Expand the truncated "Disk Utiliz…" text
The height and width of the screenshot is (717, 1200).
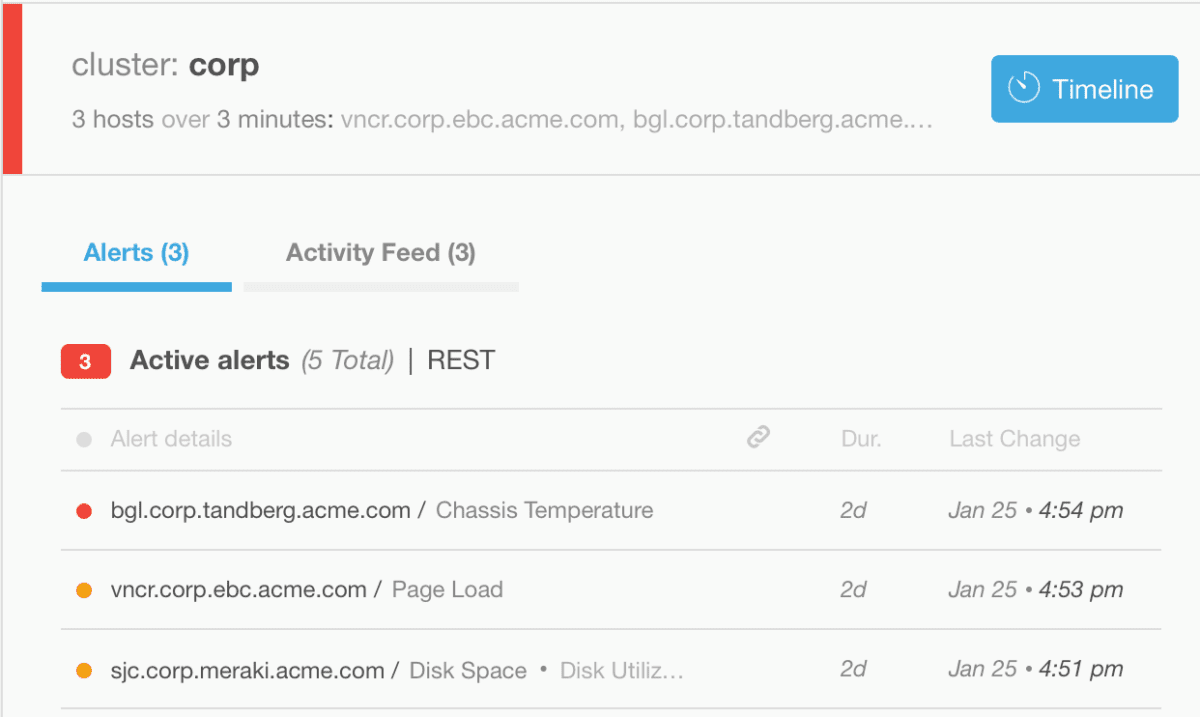tap(622, 669)
